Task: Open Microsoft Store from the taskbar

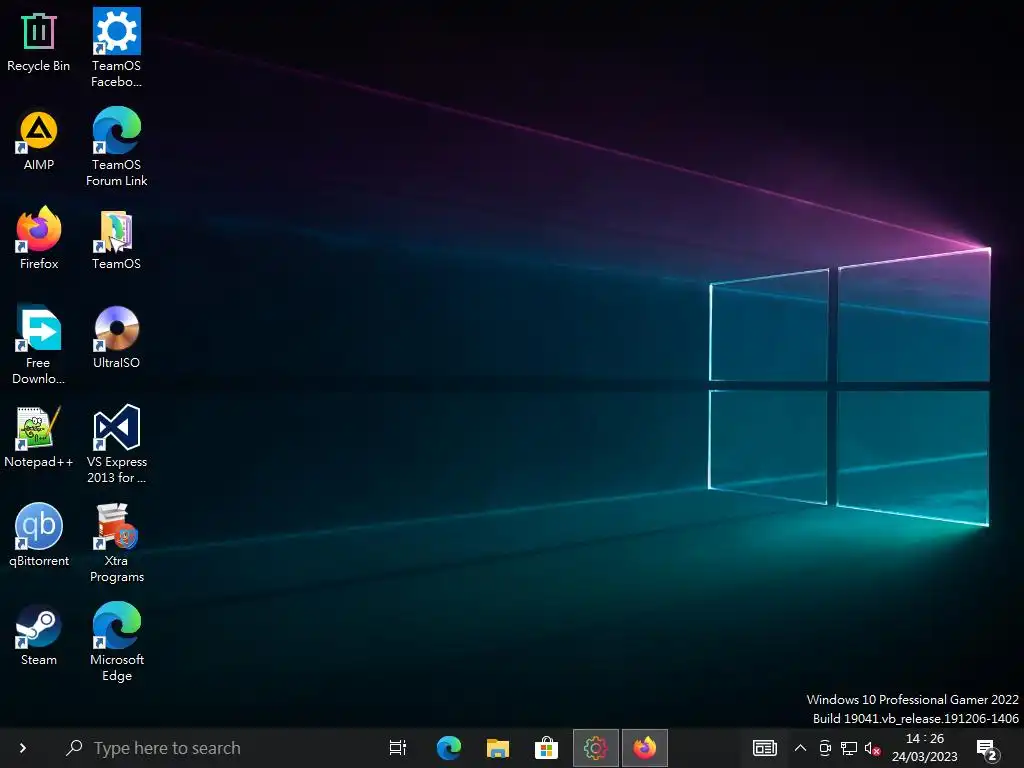Action: pyautogui.click(x=546, y=748)
